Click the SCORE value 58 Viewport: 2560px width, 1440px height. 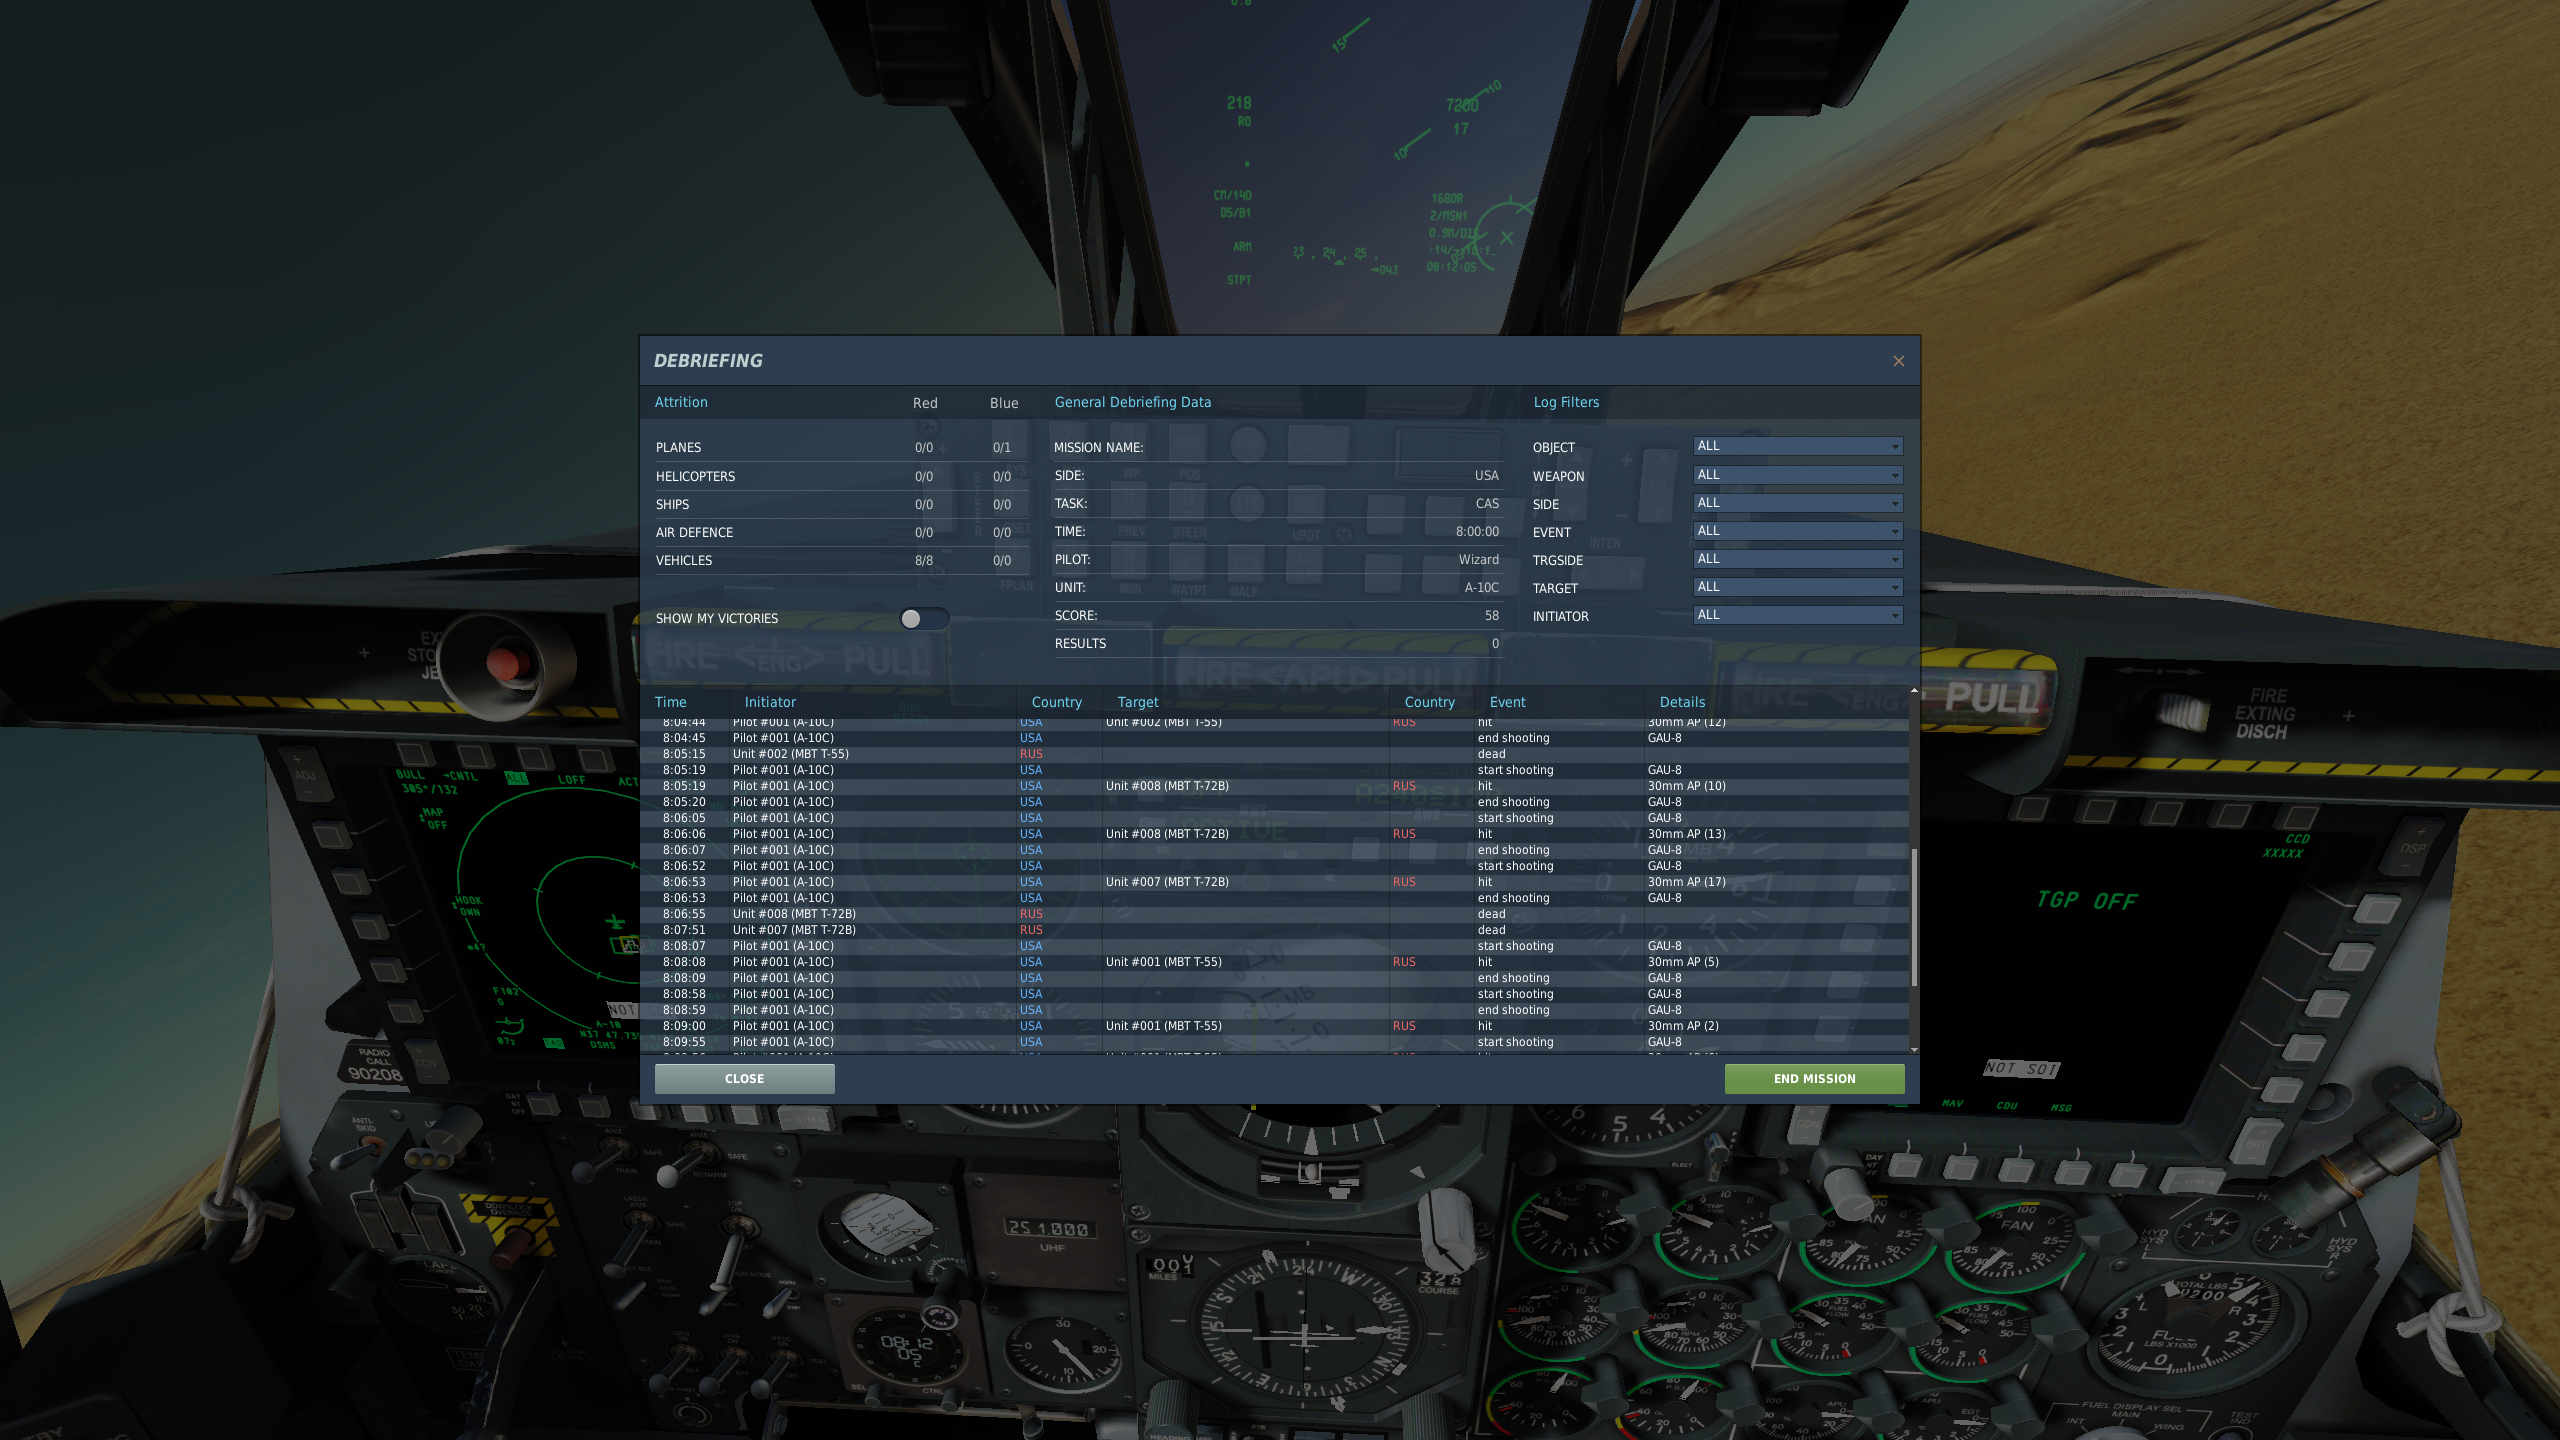pos(1491,616)
